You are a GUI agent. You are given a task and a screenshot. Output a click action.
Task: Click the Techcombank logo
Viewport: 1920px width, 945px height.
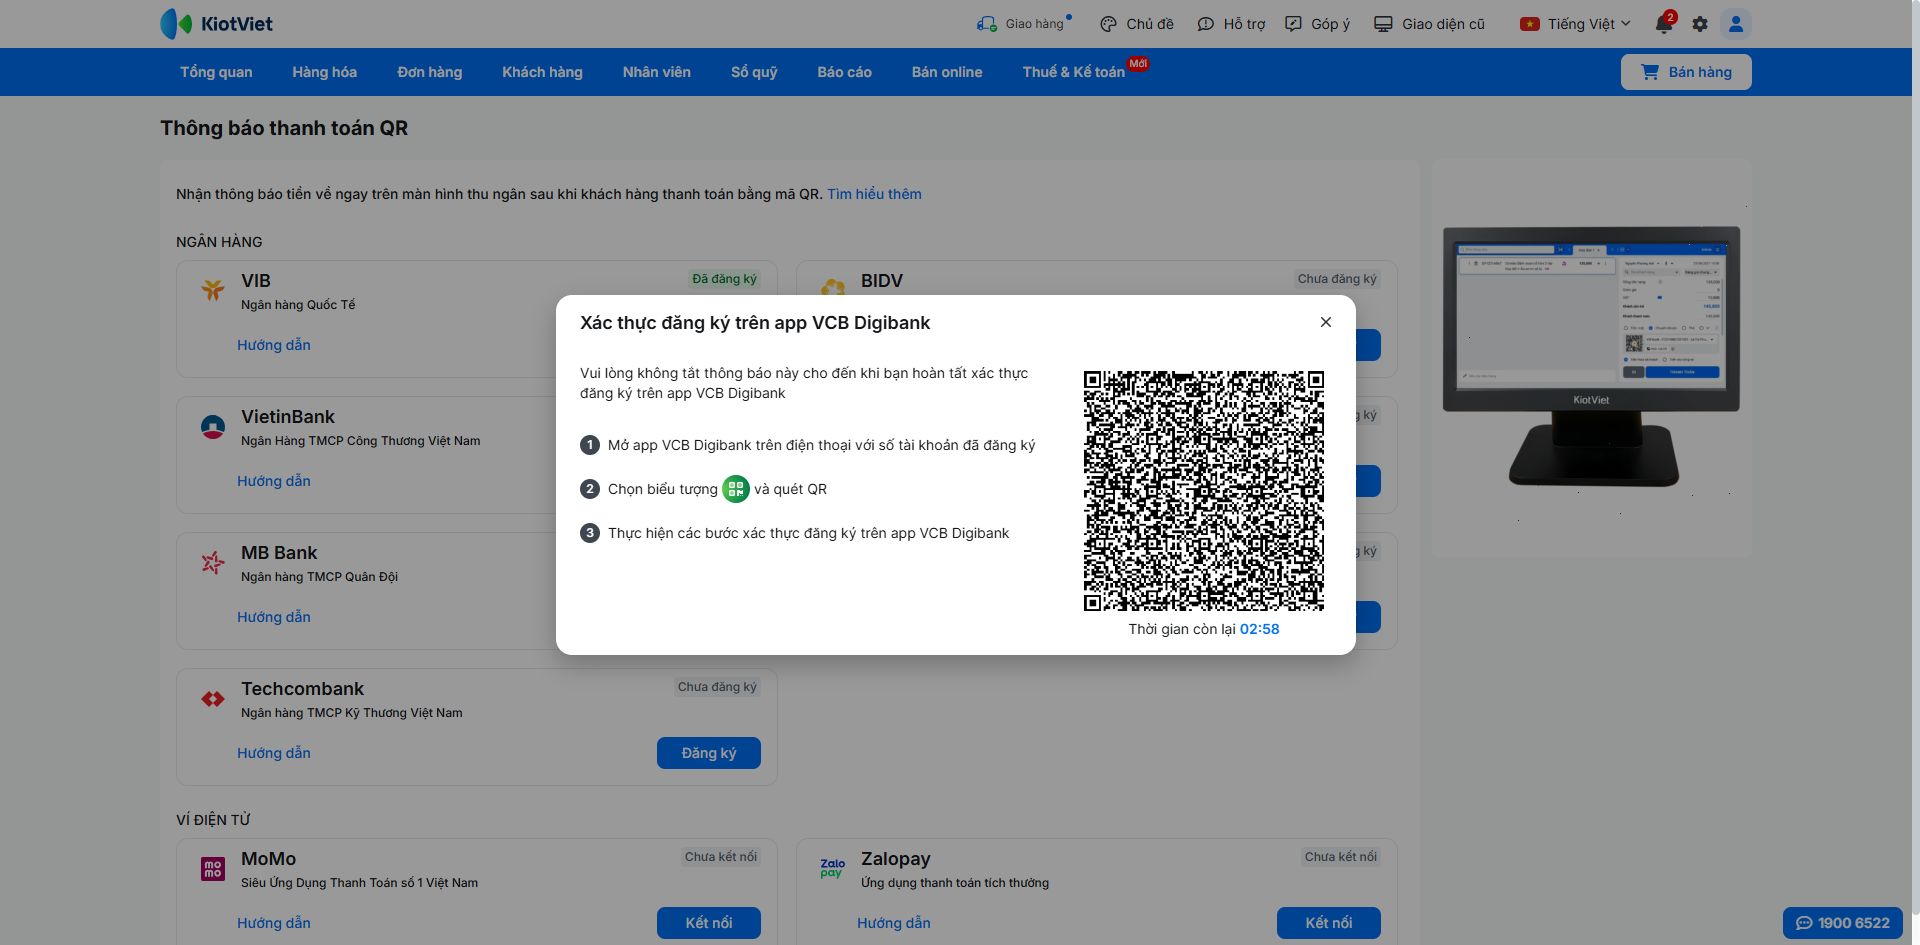213,699
